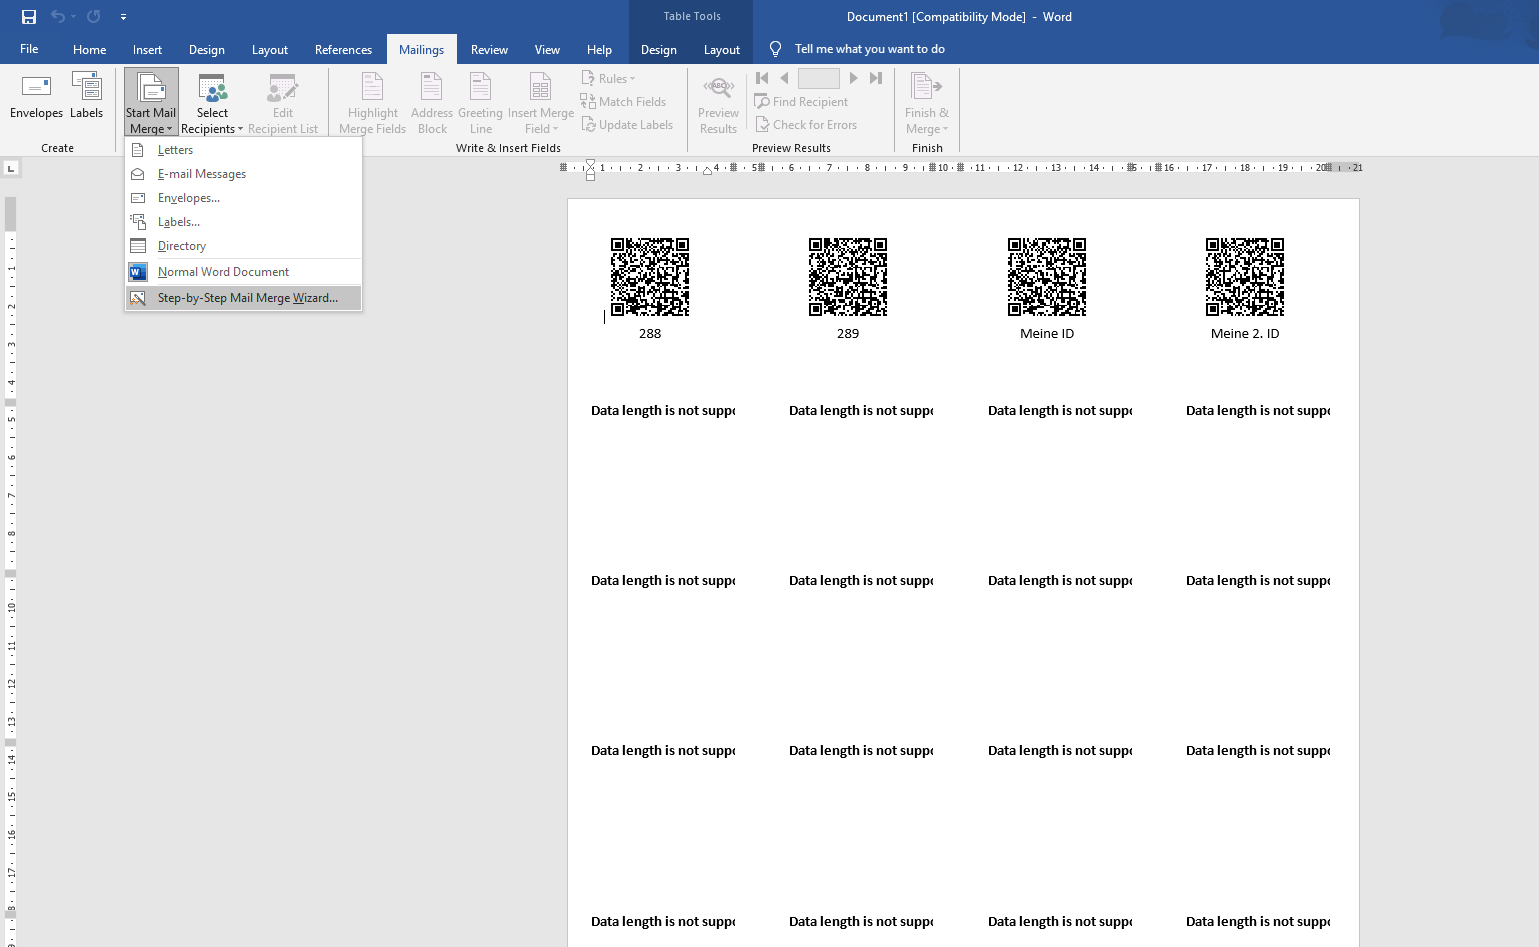Click Highlight Merge Fields icon
This screenshot has width=1539, height=947.
(x=372, y=102)
